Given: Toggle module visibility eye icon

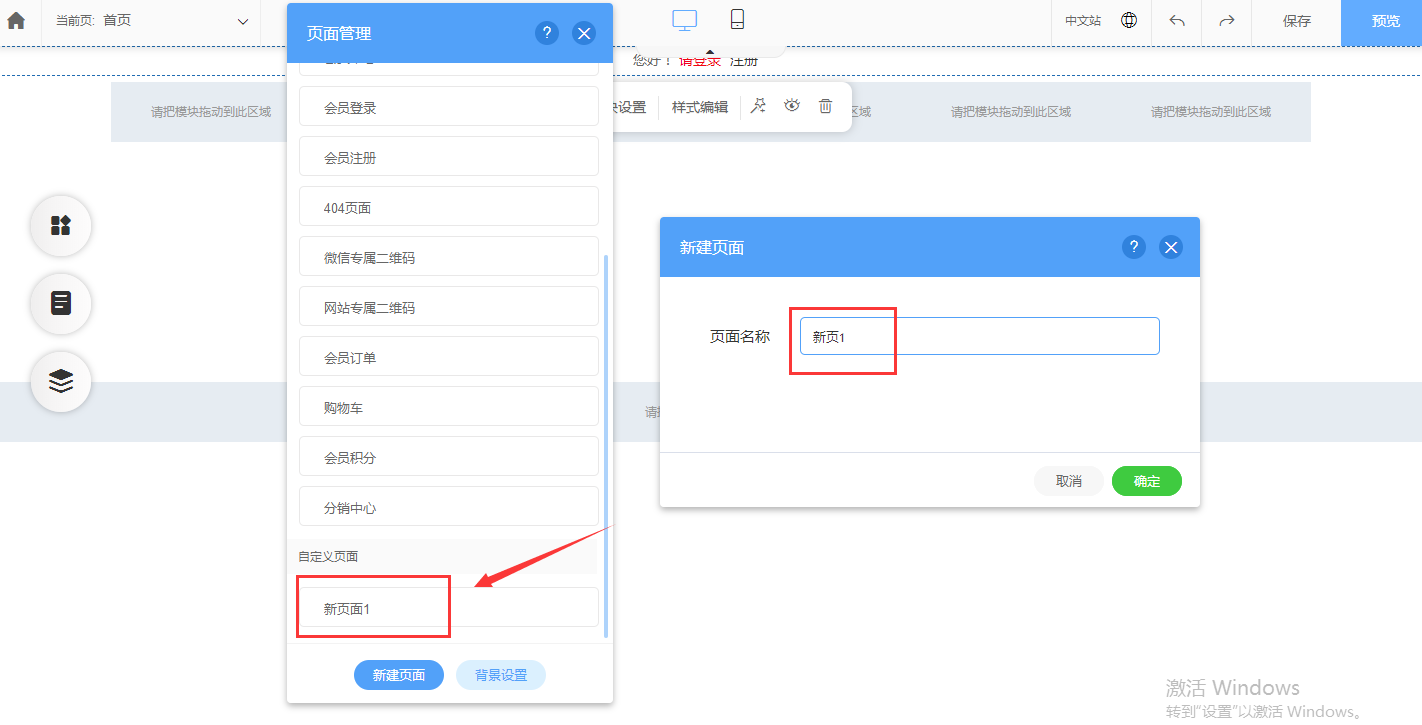Looking at the screenshot, I should pos(792,106).
